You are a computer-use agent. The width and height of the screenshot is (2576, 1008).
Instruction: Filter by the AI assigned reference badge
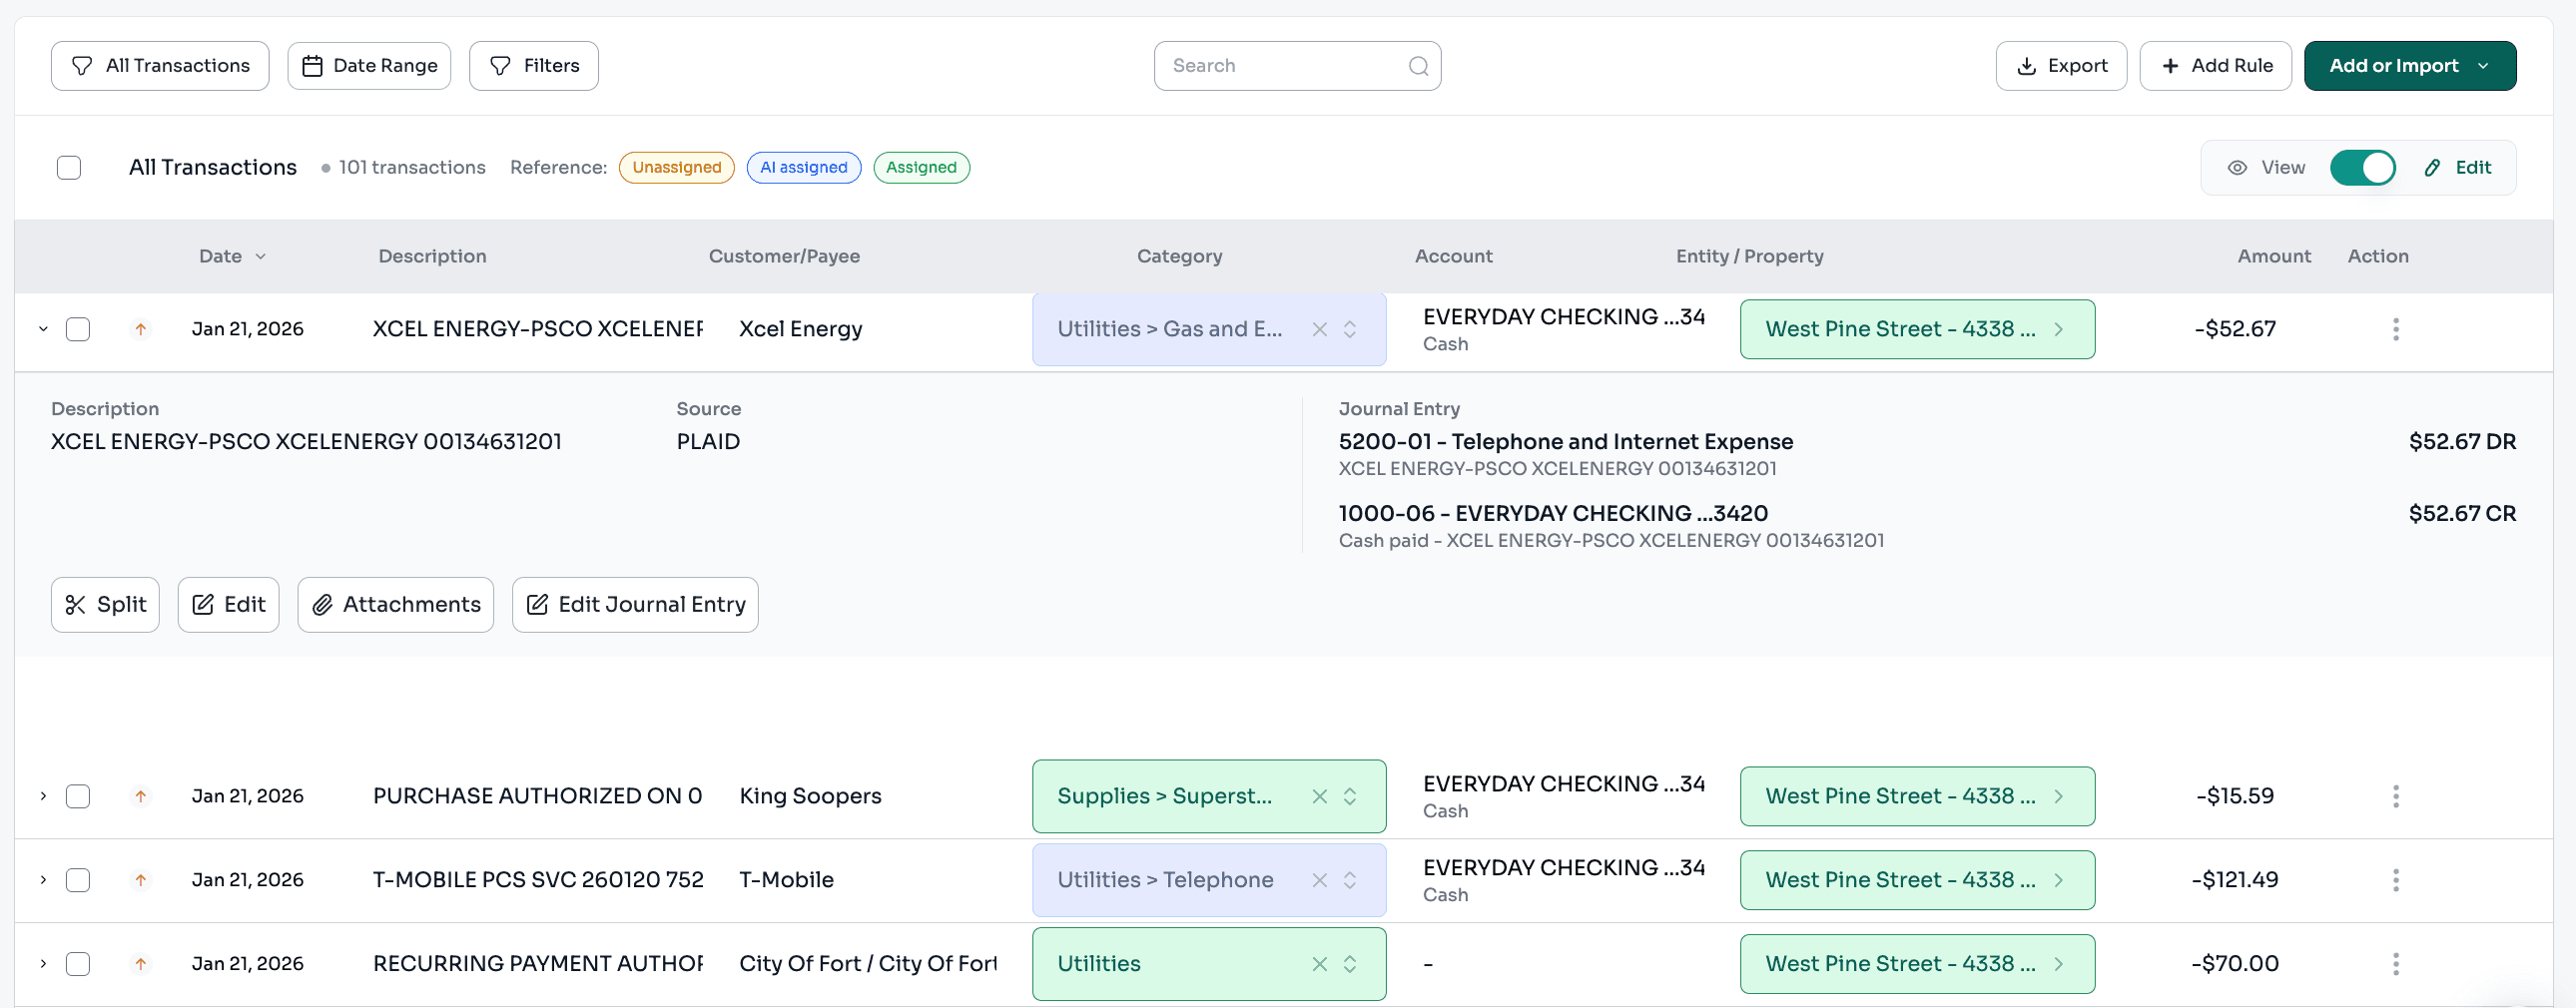804,167
